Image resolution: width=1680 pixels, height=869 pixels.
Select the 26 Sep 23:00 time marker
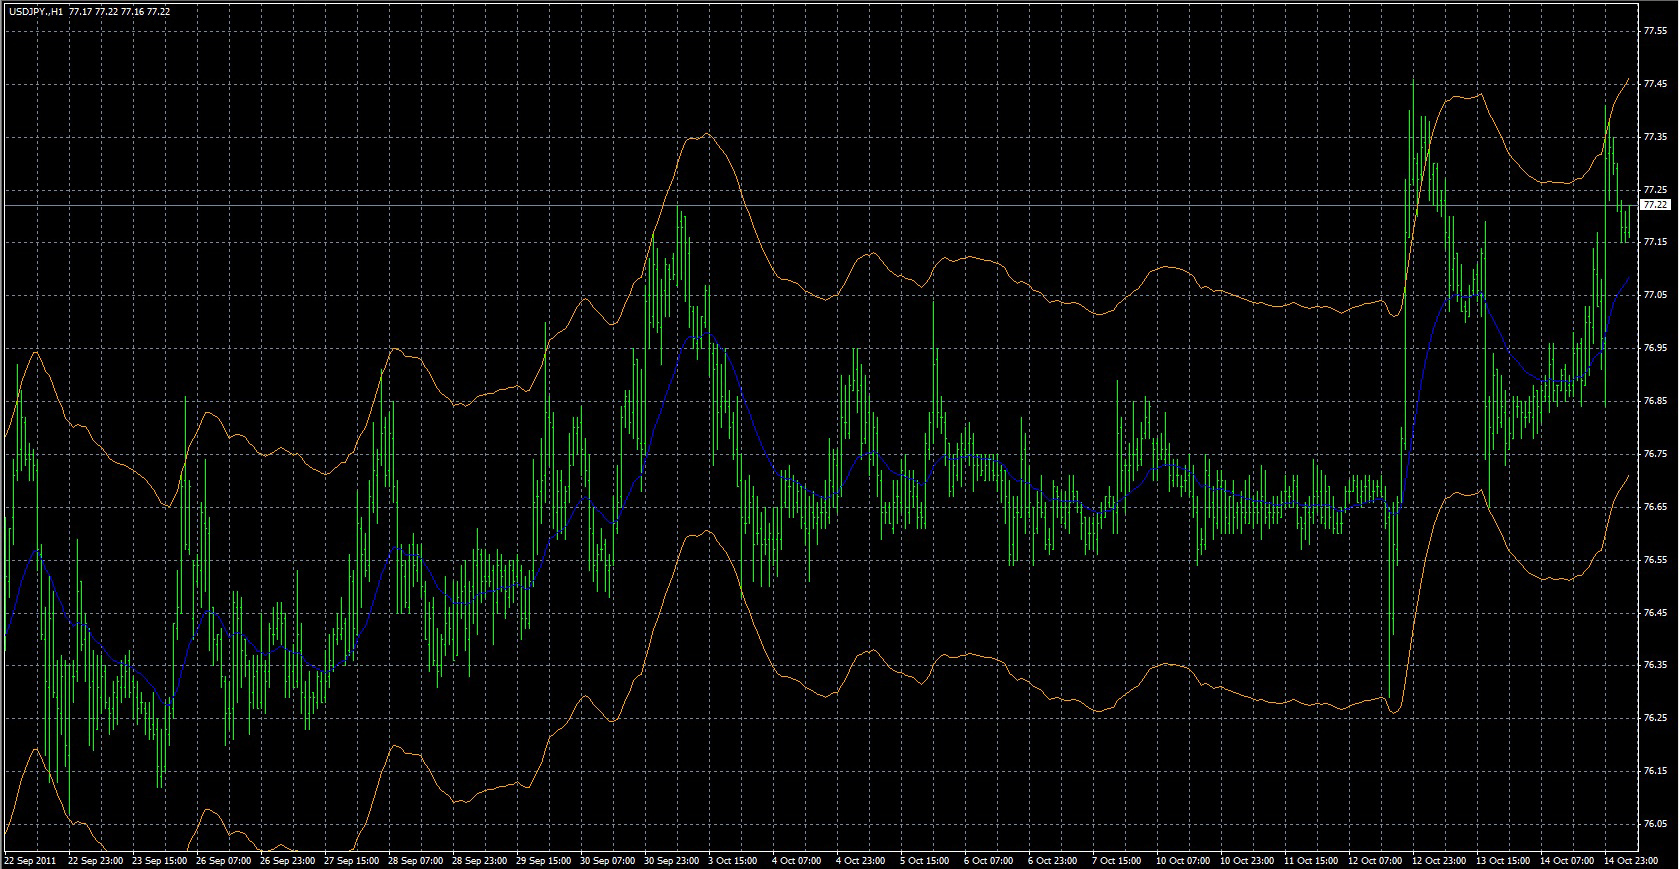click(x=287, y=860)
